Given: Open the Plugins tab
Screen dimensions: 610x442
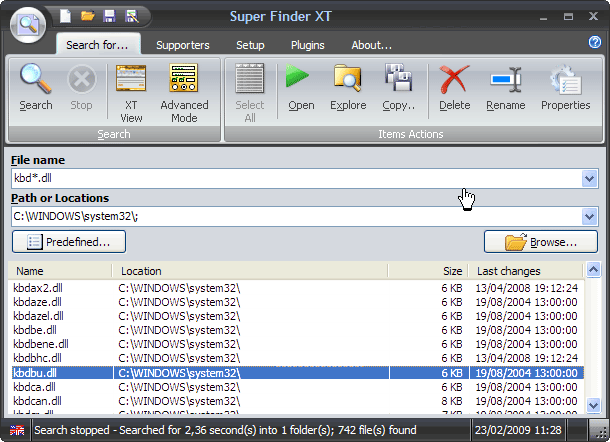Looking at the screenshot, I should tap(307, 45).
